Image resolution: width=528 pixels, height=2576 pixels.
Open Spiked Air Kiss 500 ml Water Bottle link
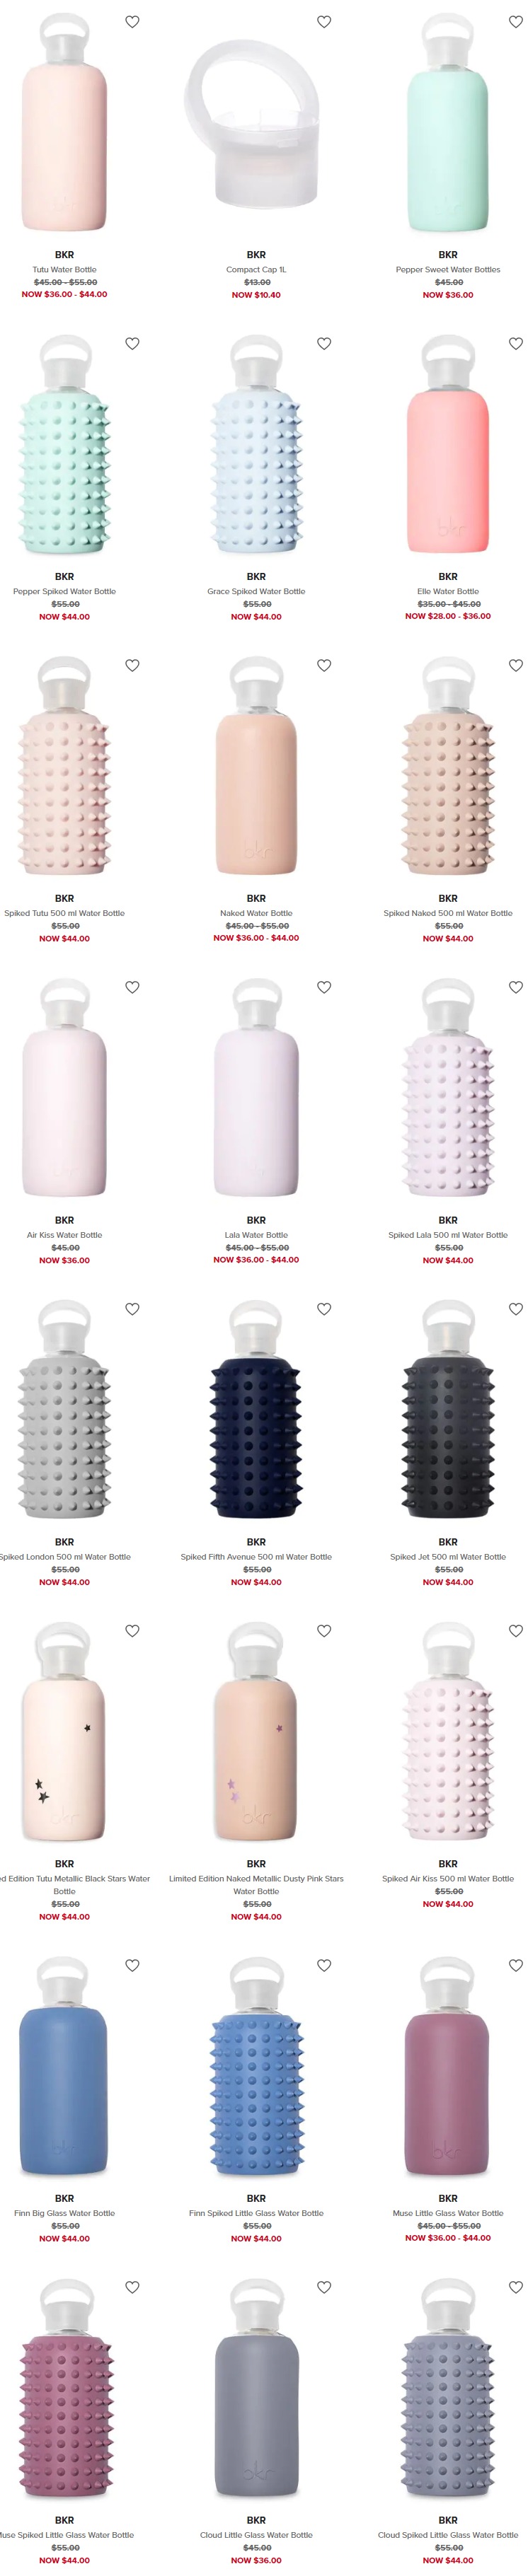448,1880
